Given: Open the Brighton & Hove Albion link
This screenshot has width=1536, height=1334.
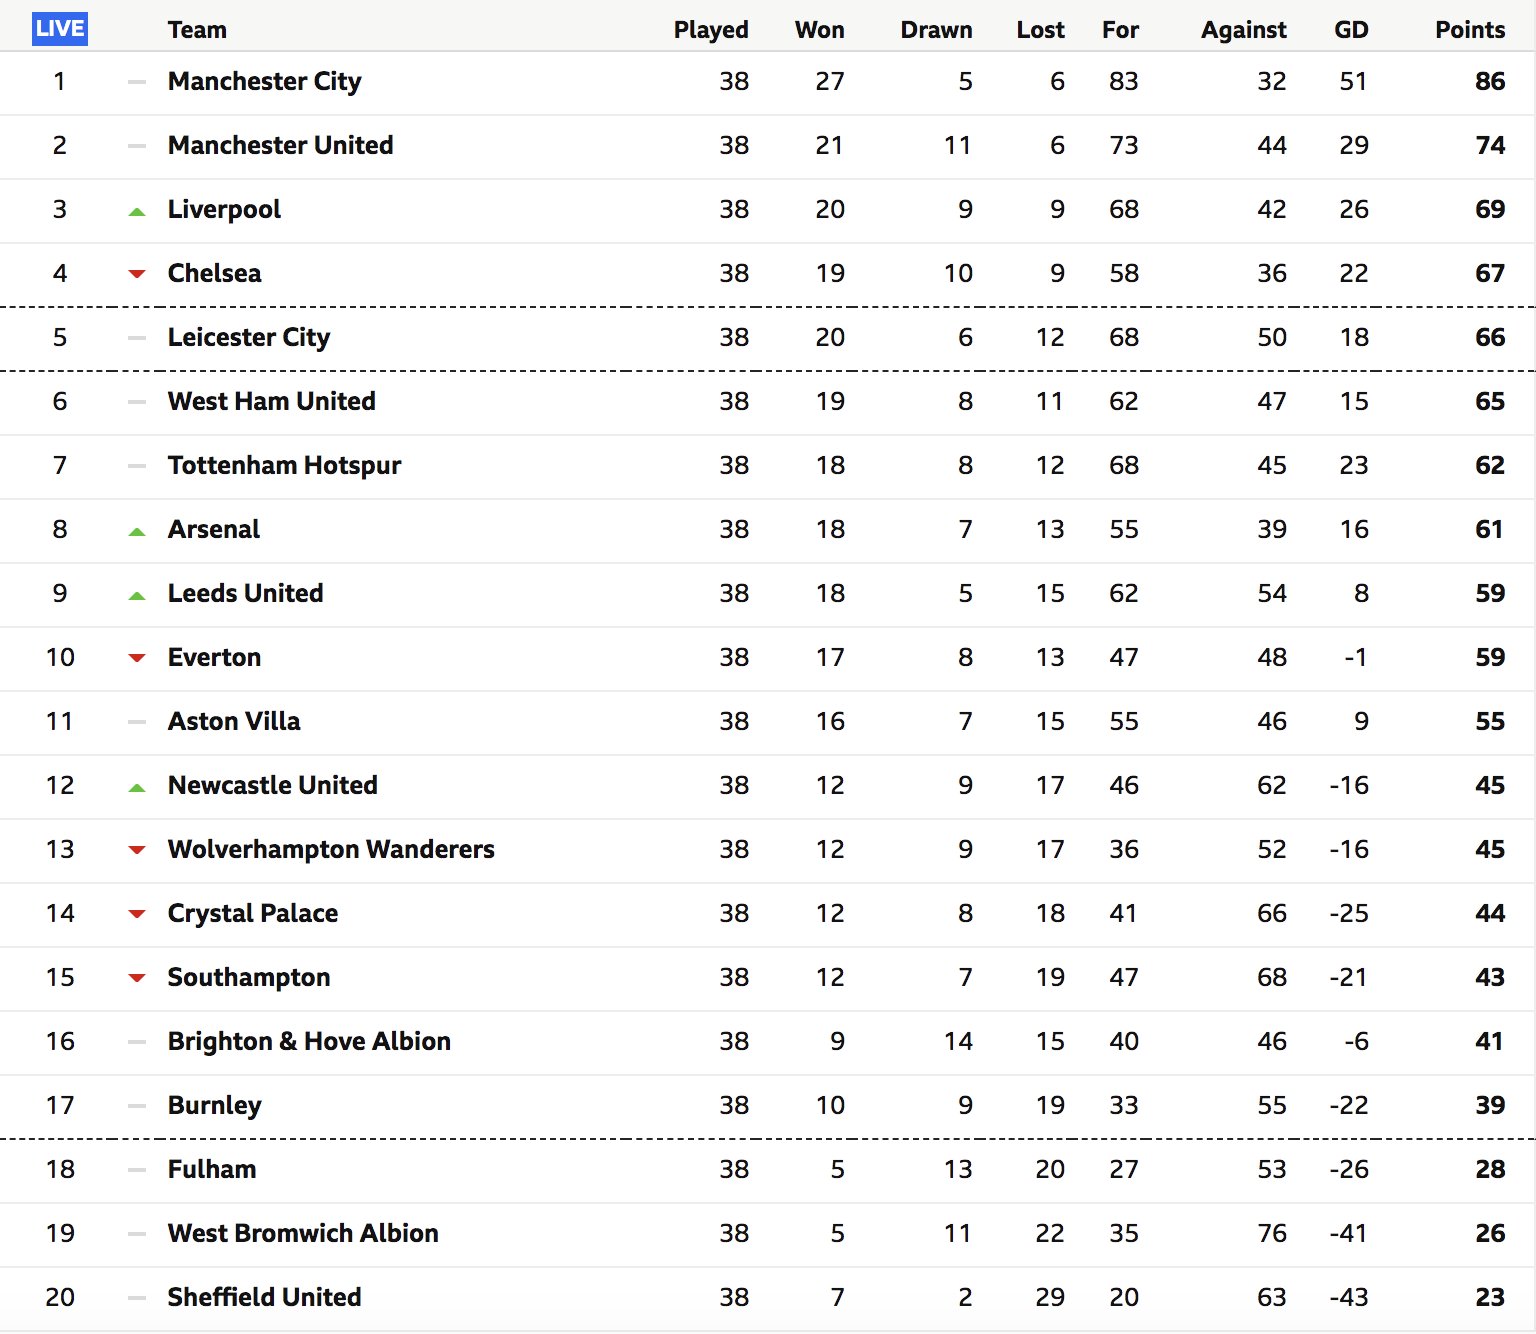Looking at the screenshot, I should click(x=309, y=1041).
